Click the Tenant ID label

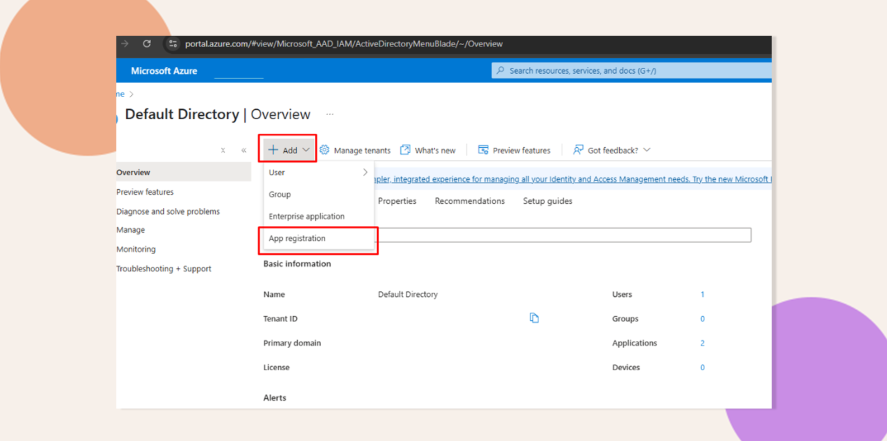point(280,318)
